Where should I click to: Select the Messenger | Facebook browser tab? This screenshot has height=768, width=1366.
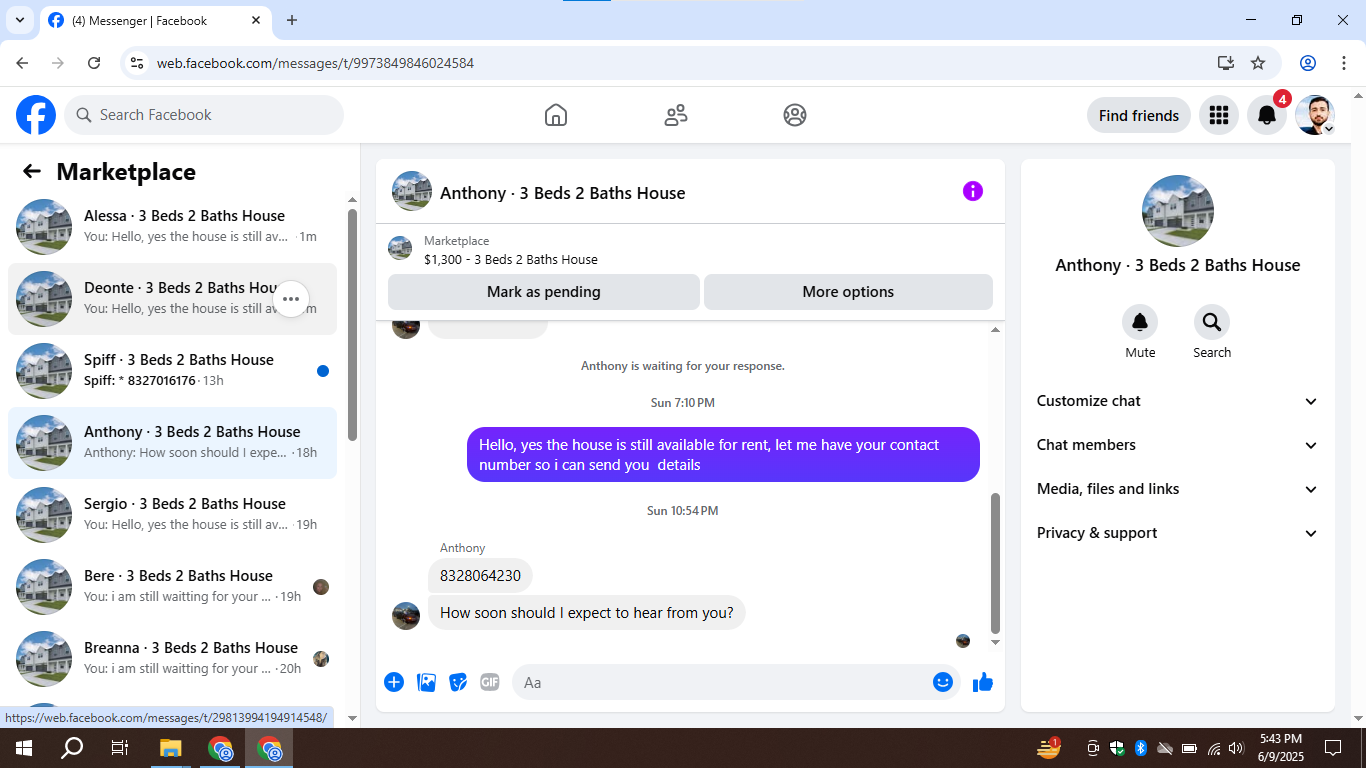(x=155, y=20)
